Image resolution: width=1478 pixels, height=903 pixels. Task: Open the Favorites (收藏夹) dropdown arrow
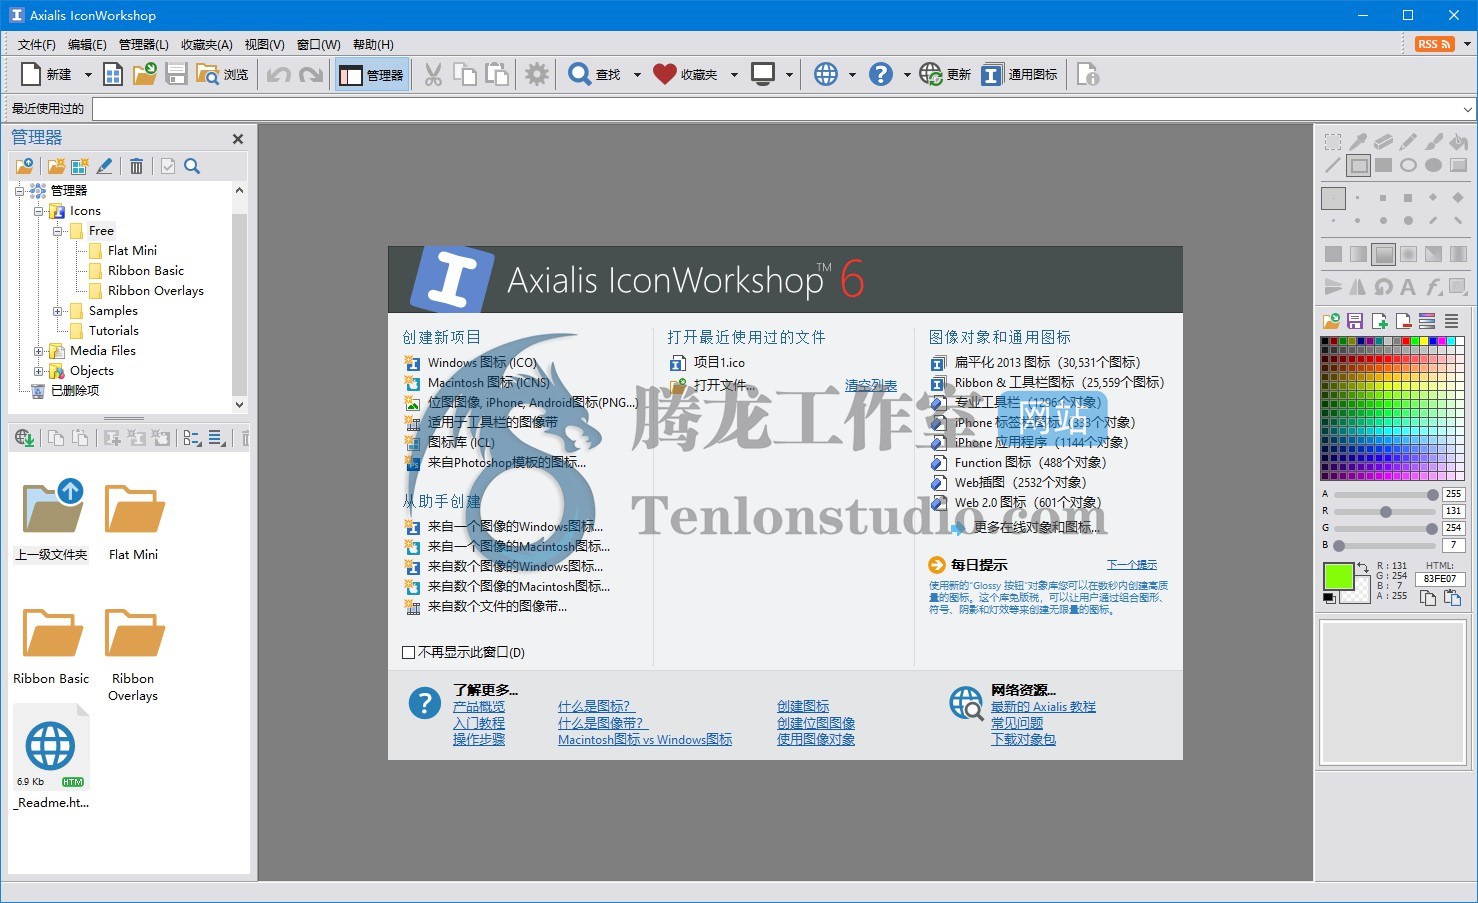click(734, 75)
